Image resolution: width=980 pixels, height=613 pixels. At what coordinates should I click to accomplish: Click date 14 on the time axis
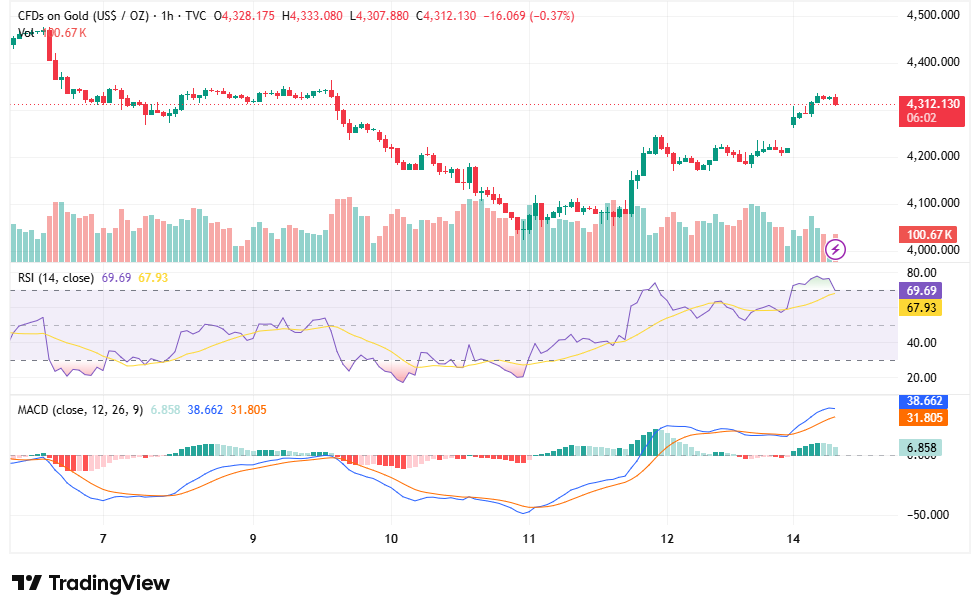click(x=793, y=539)
